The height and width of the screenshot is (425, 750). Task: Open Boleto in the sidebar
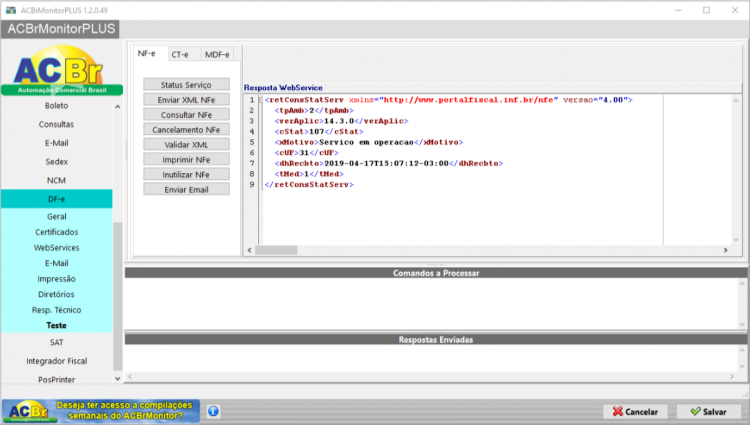pos(56,106)
